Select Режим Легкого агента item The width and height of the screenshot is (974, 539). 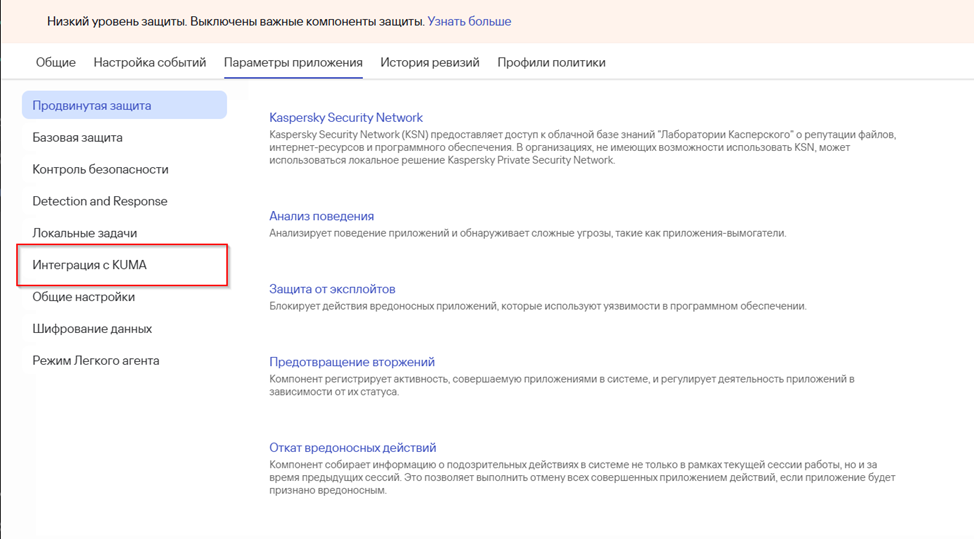[95, 361]
